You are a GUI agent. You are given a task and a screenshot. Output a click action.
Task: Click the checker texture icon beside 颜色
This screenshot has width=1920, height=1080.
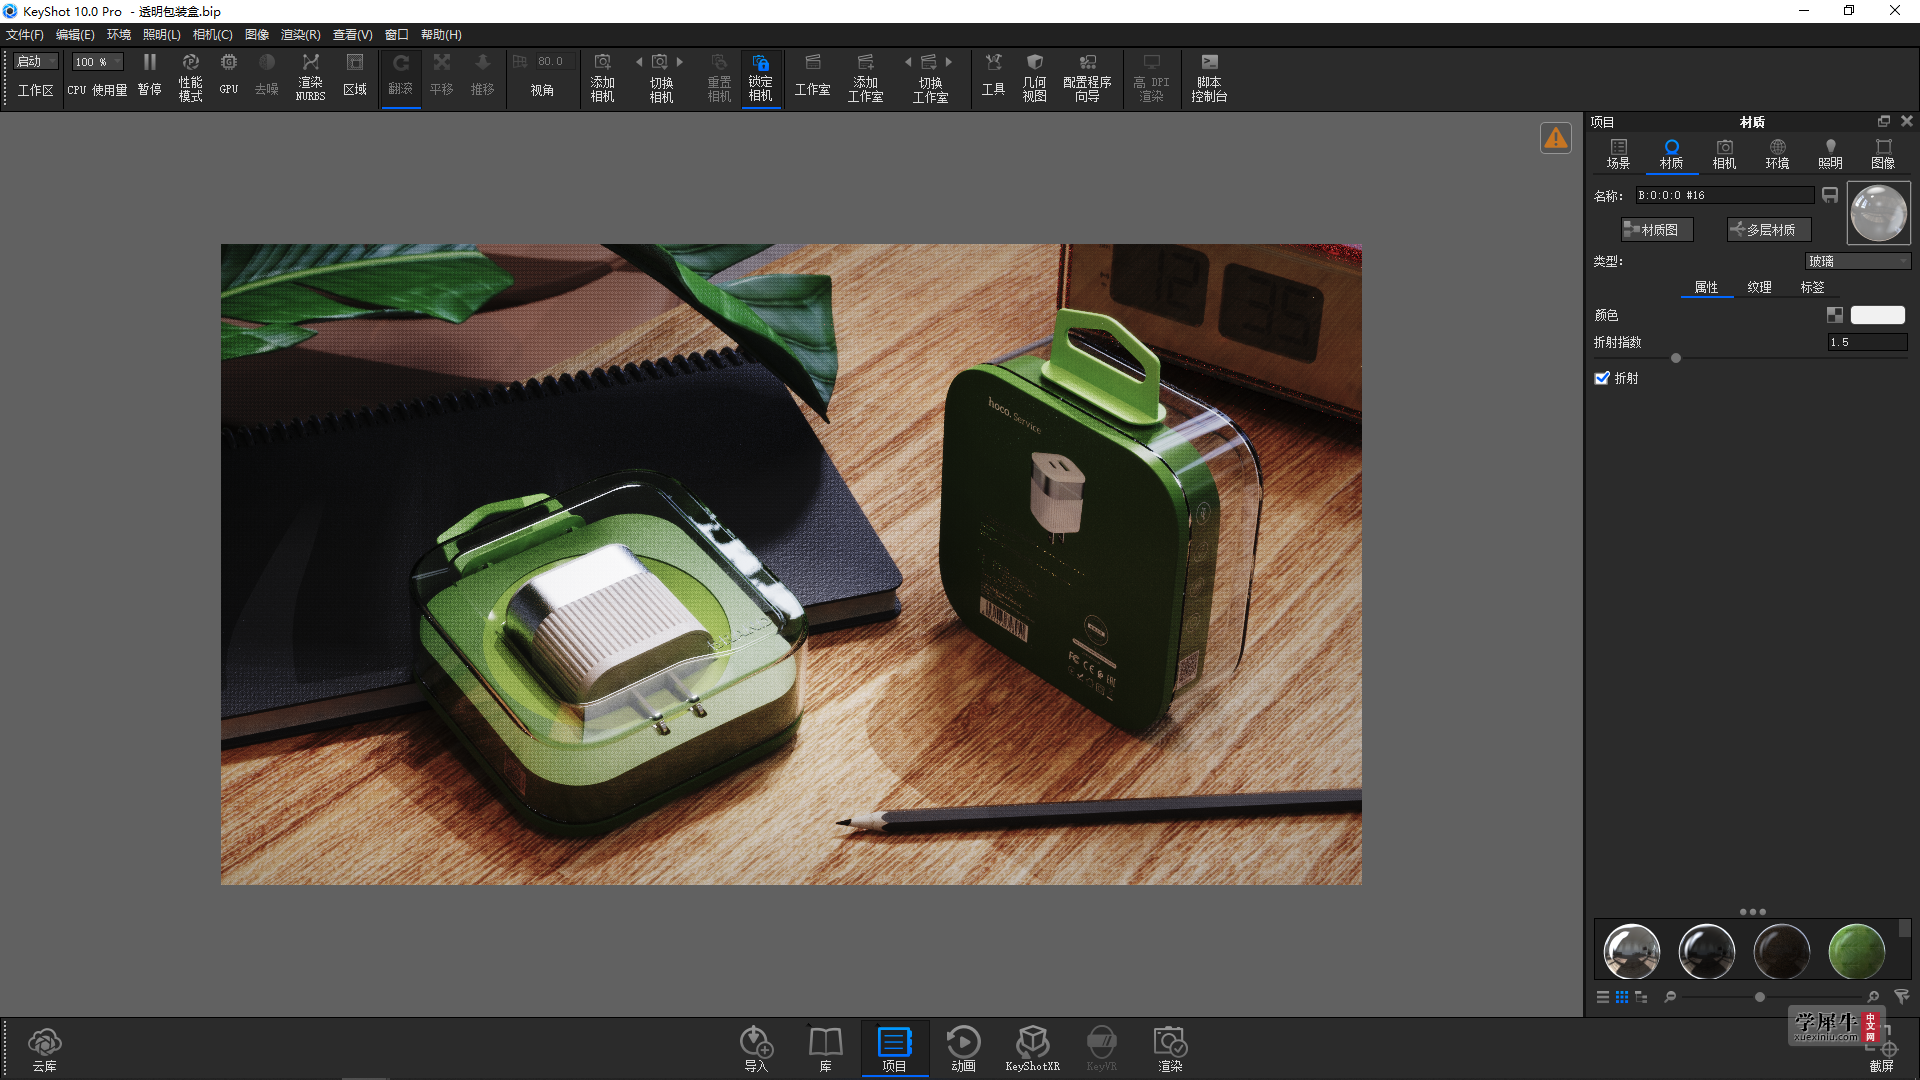(1835, 315)
